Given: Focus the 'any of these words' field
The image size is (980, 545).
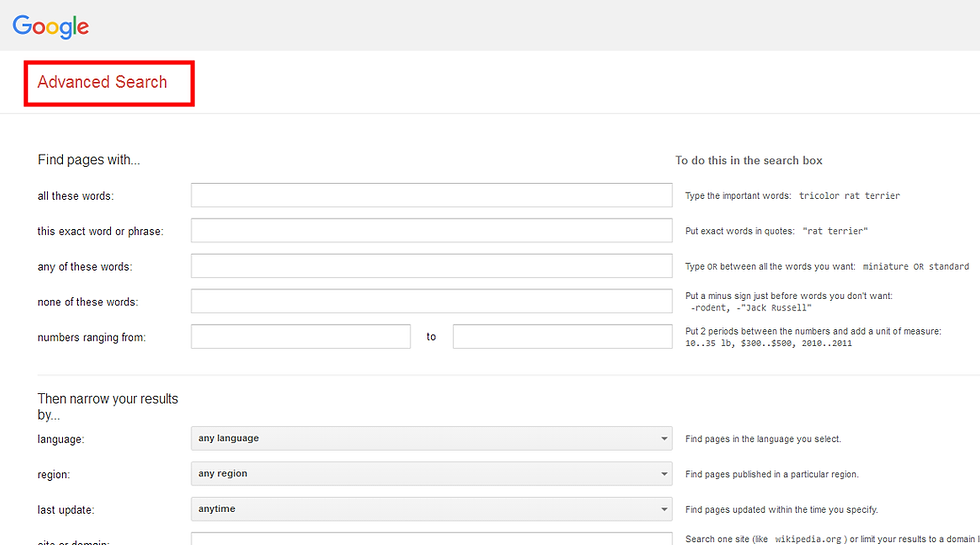Looking at the screenshot, I should tap(432, 266).
